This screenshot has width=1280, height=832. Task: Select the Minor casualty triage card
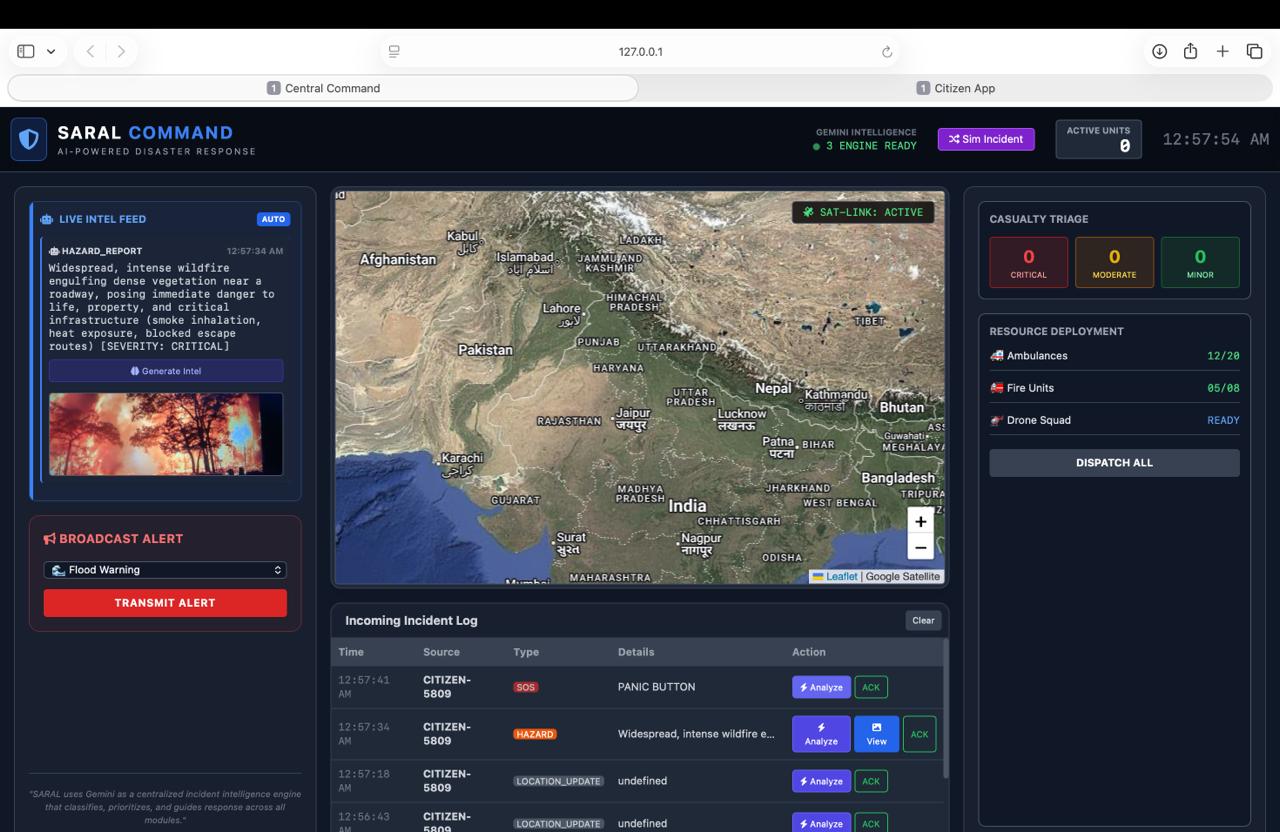click(x=1200, y=263)
